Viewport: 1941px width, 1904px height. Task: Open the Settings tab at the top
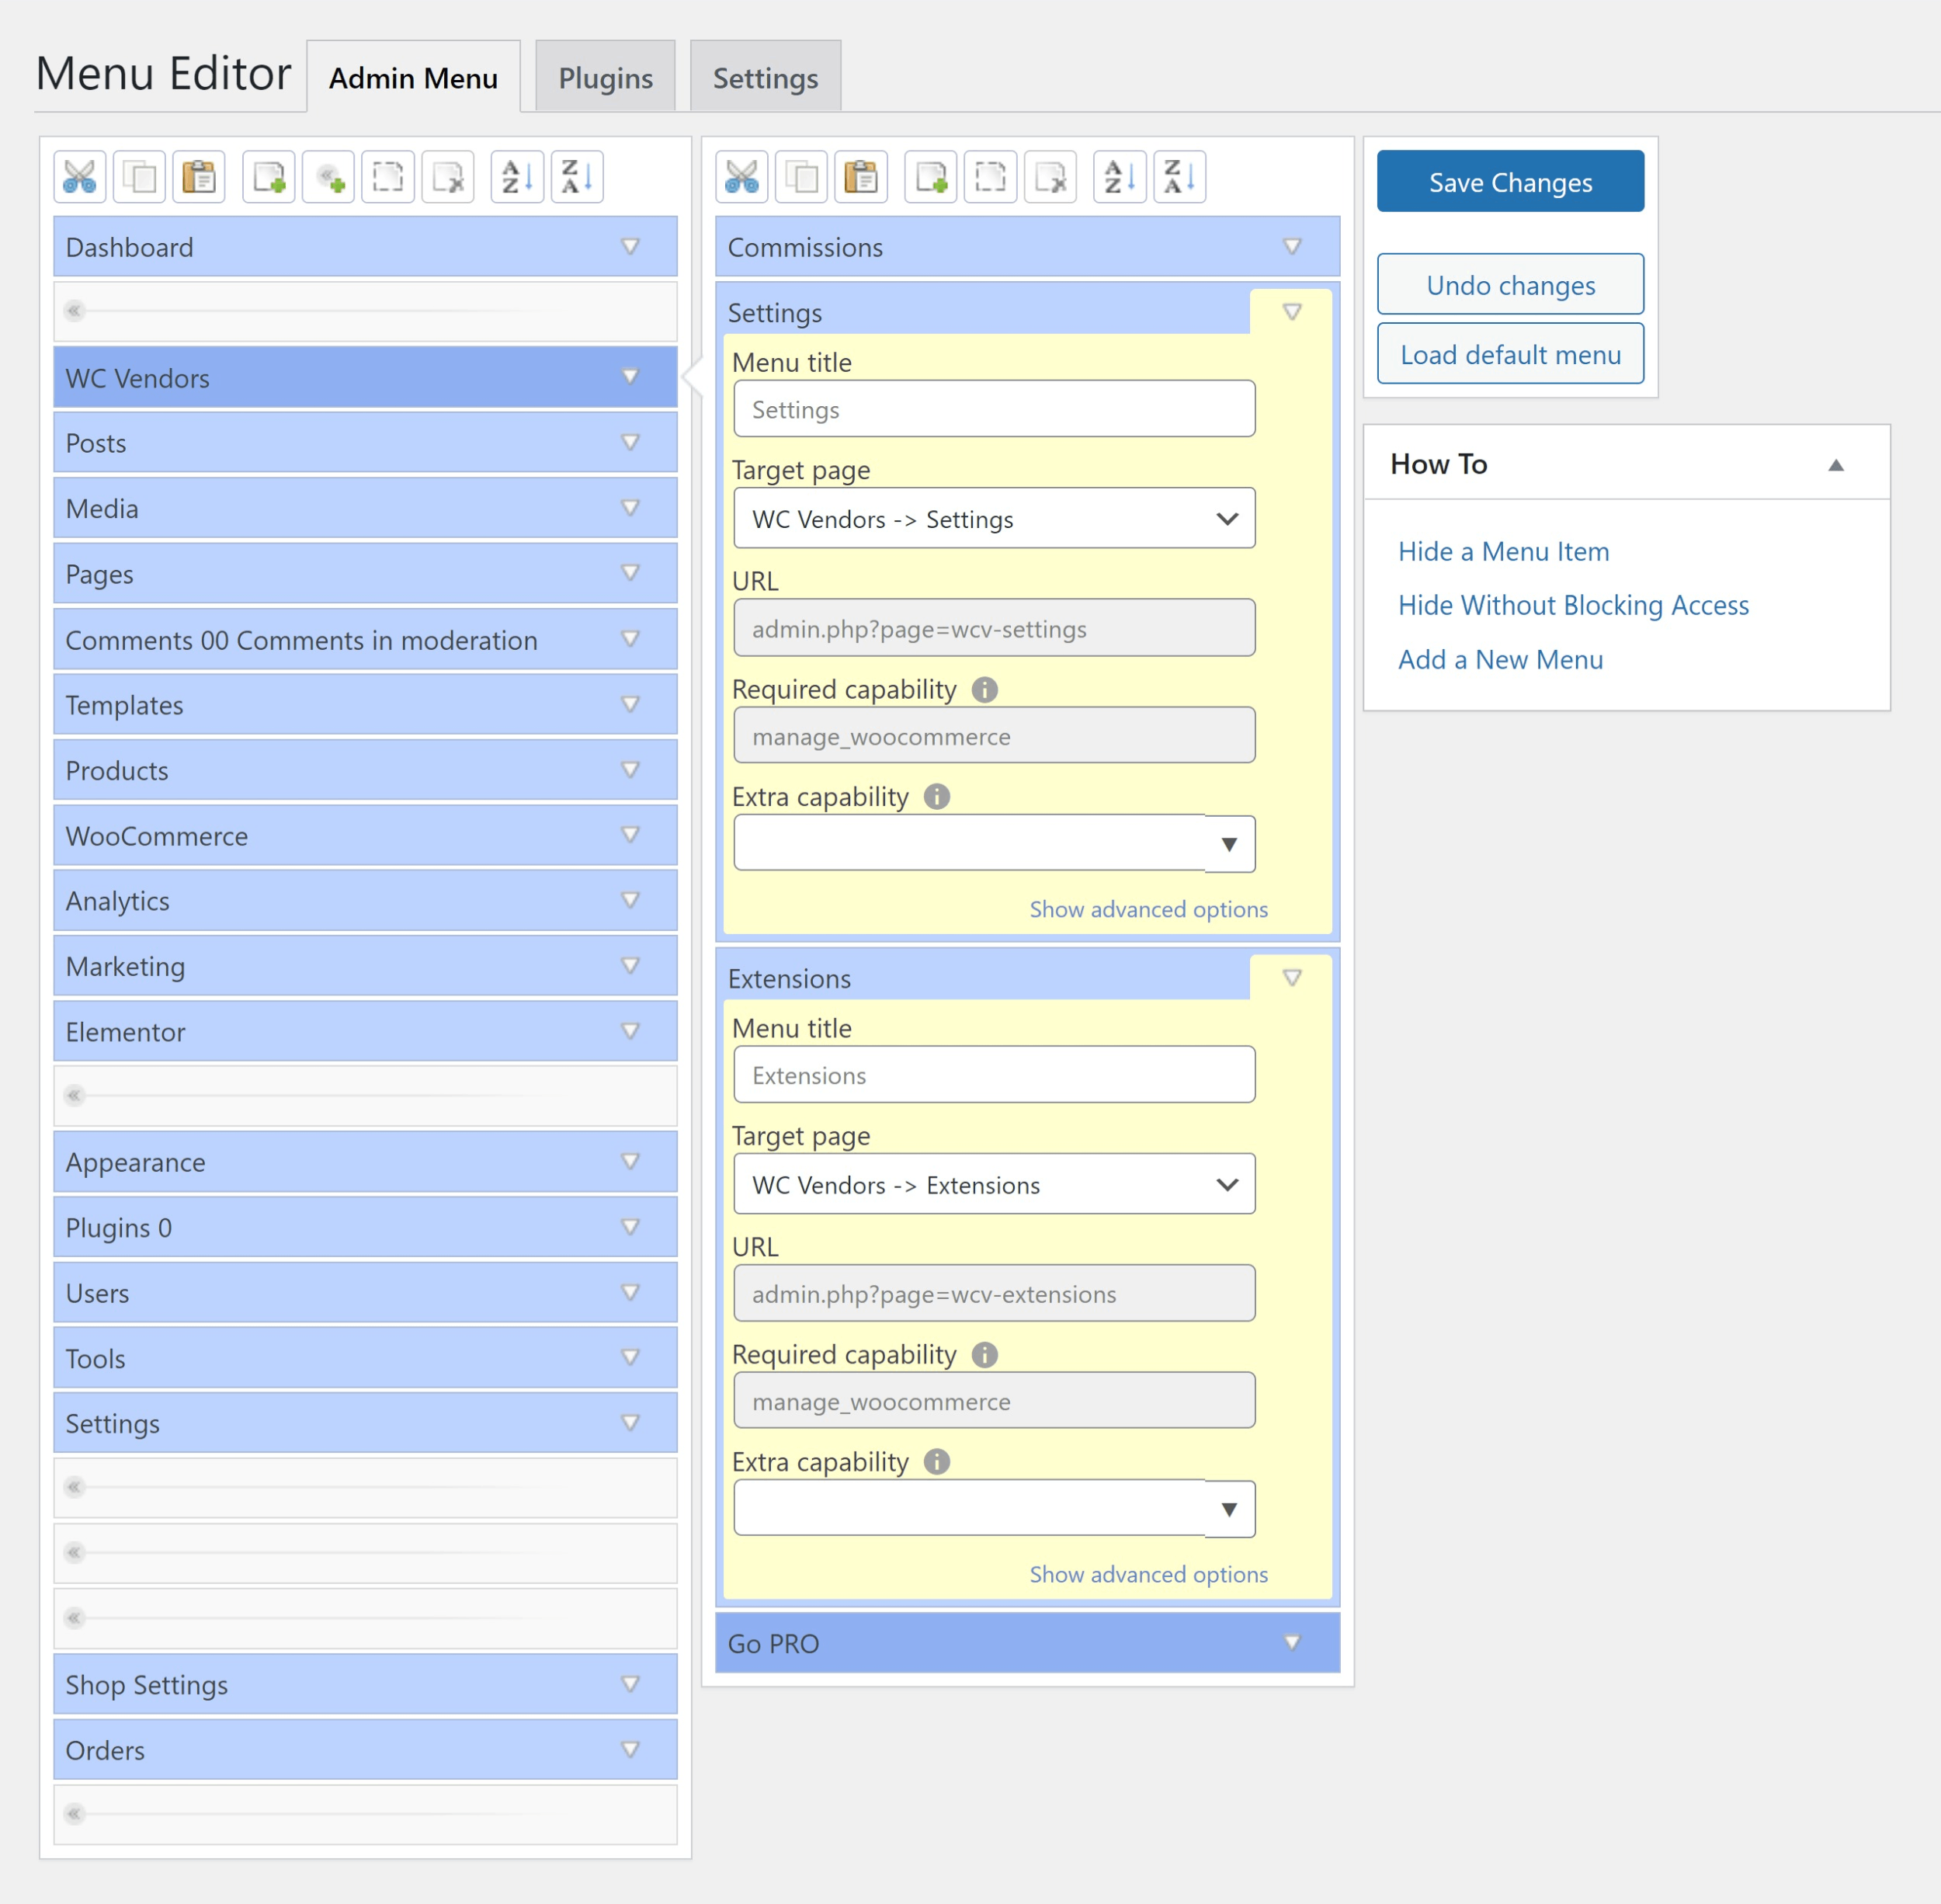click(765, 78)
